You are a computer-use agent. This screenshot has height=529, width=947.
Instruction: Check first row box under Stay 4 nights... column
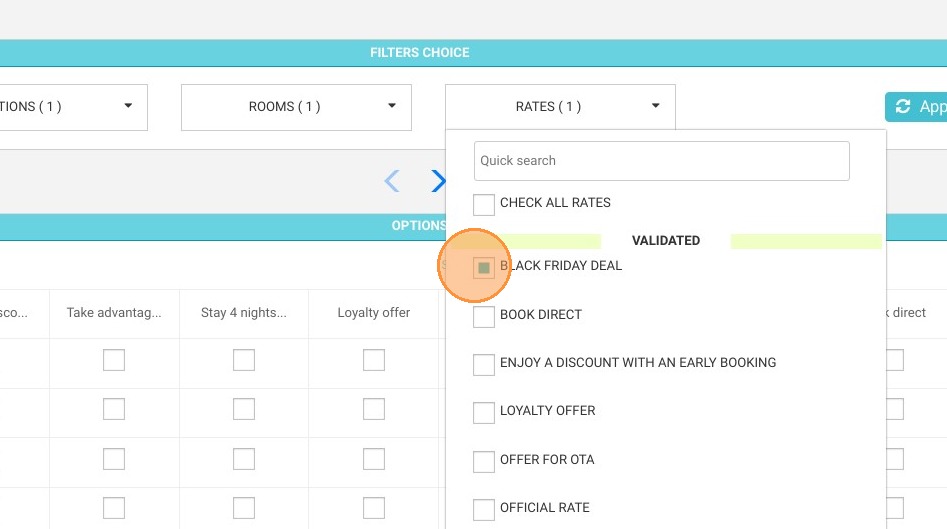(244, 360)
